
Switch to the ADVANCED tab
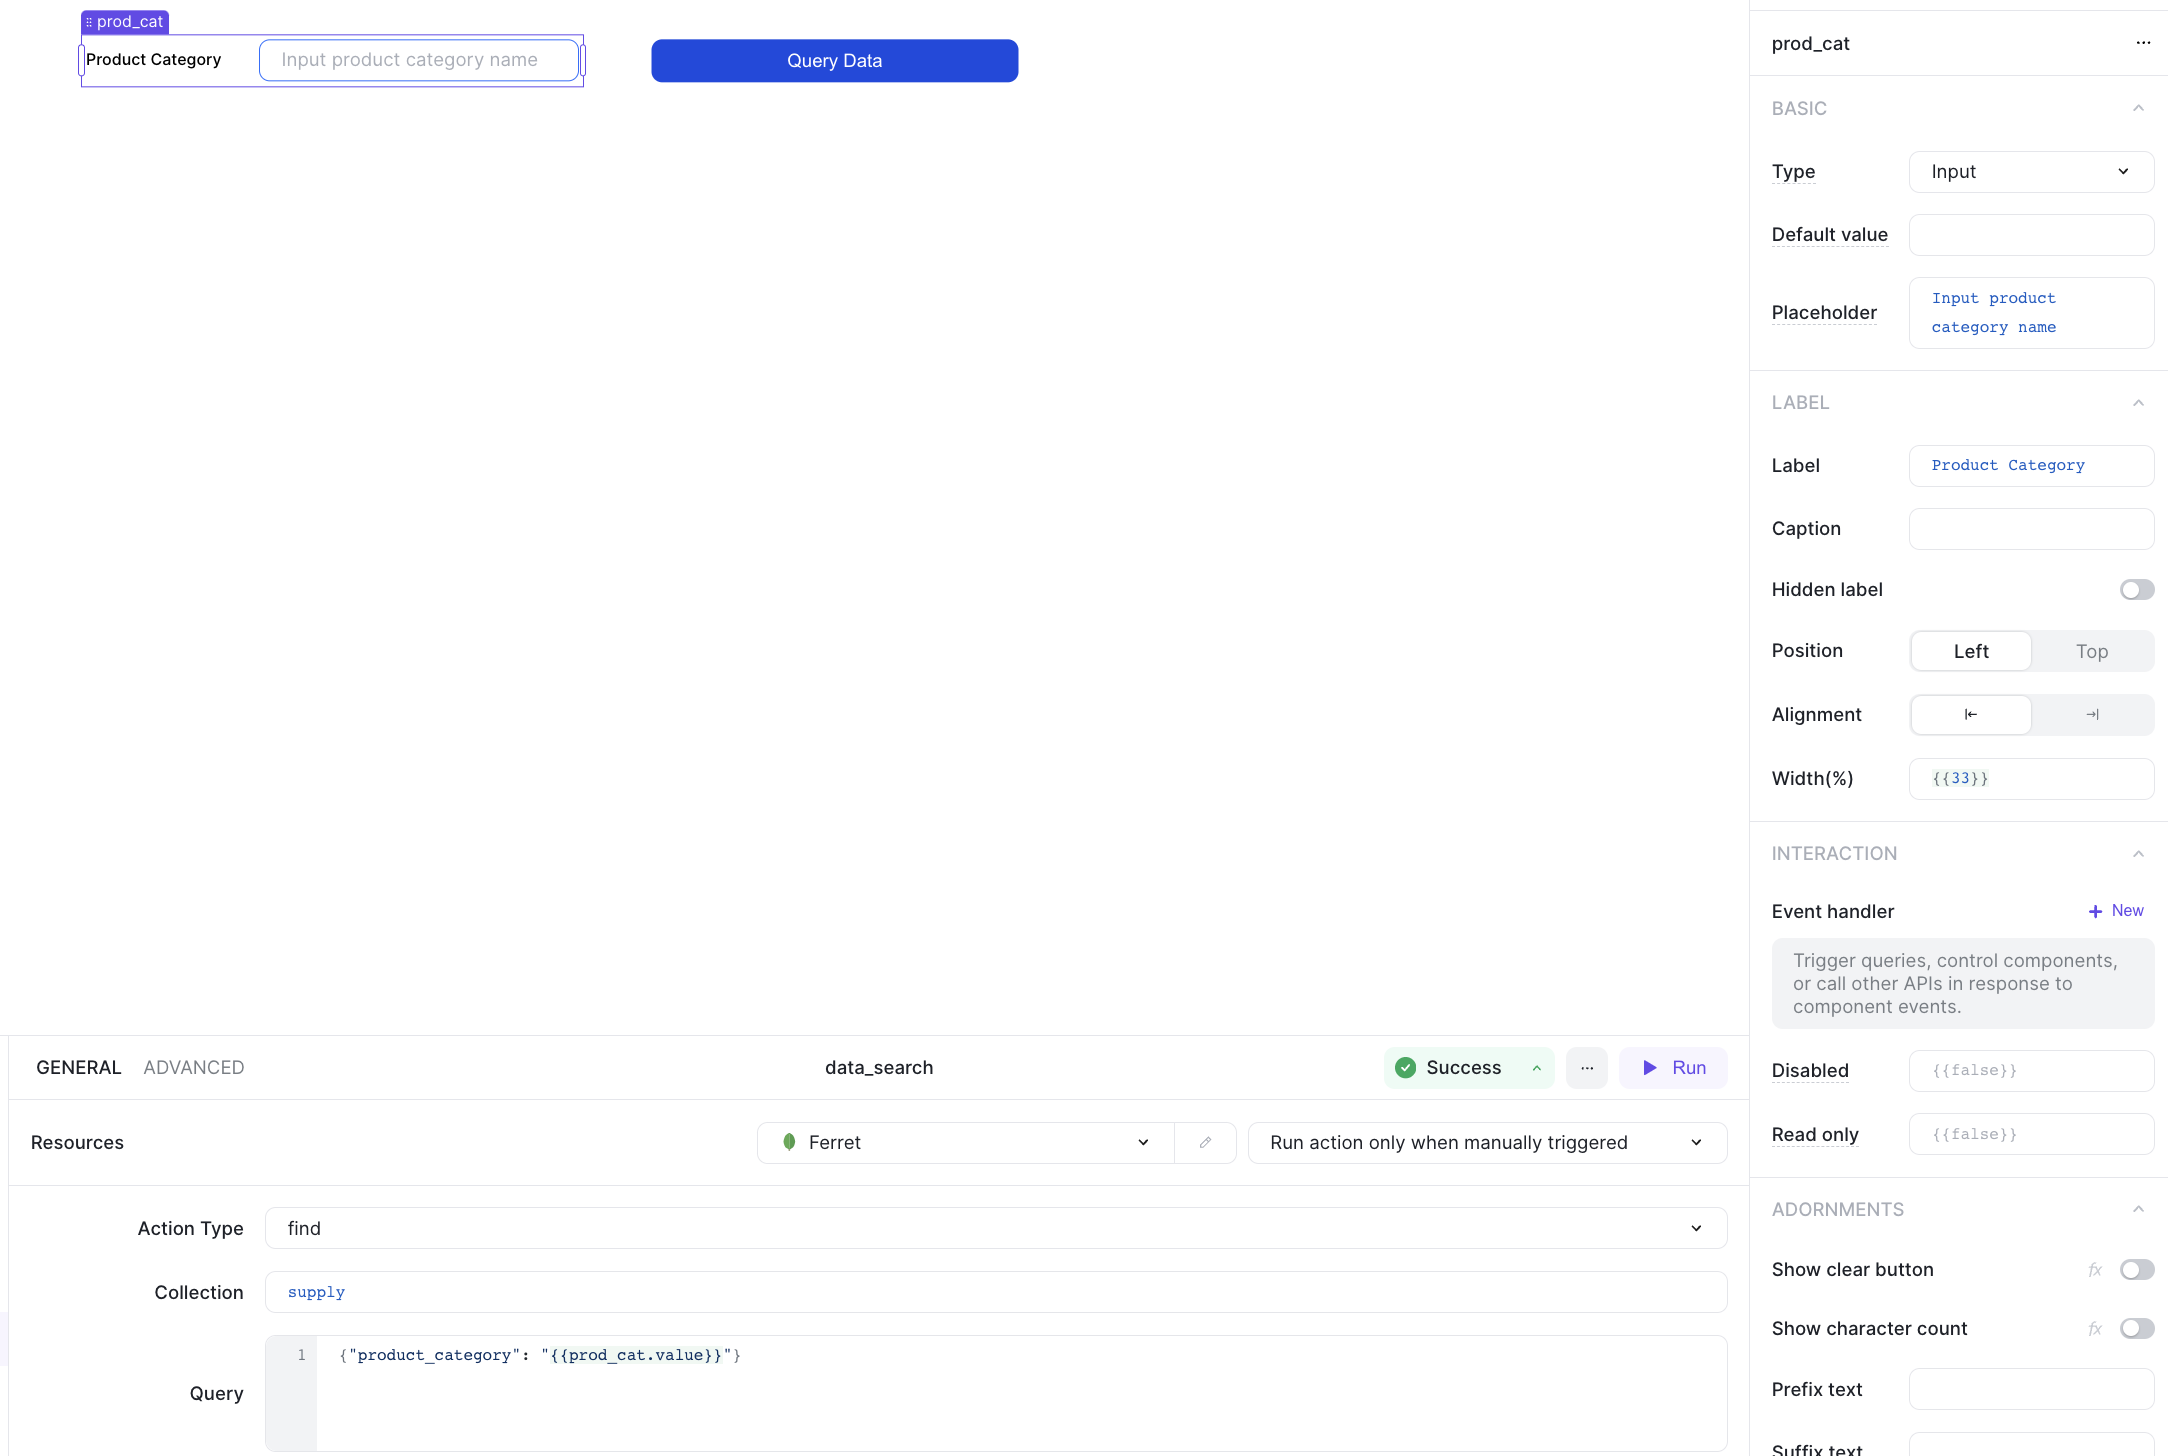(x=193, y=1068)
